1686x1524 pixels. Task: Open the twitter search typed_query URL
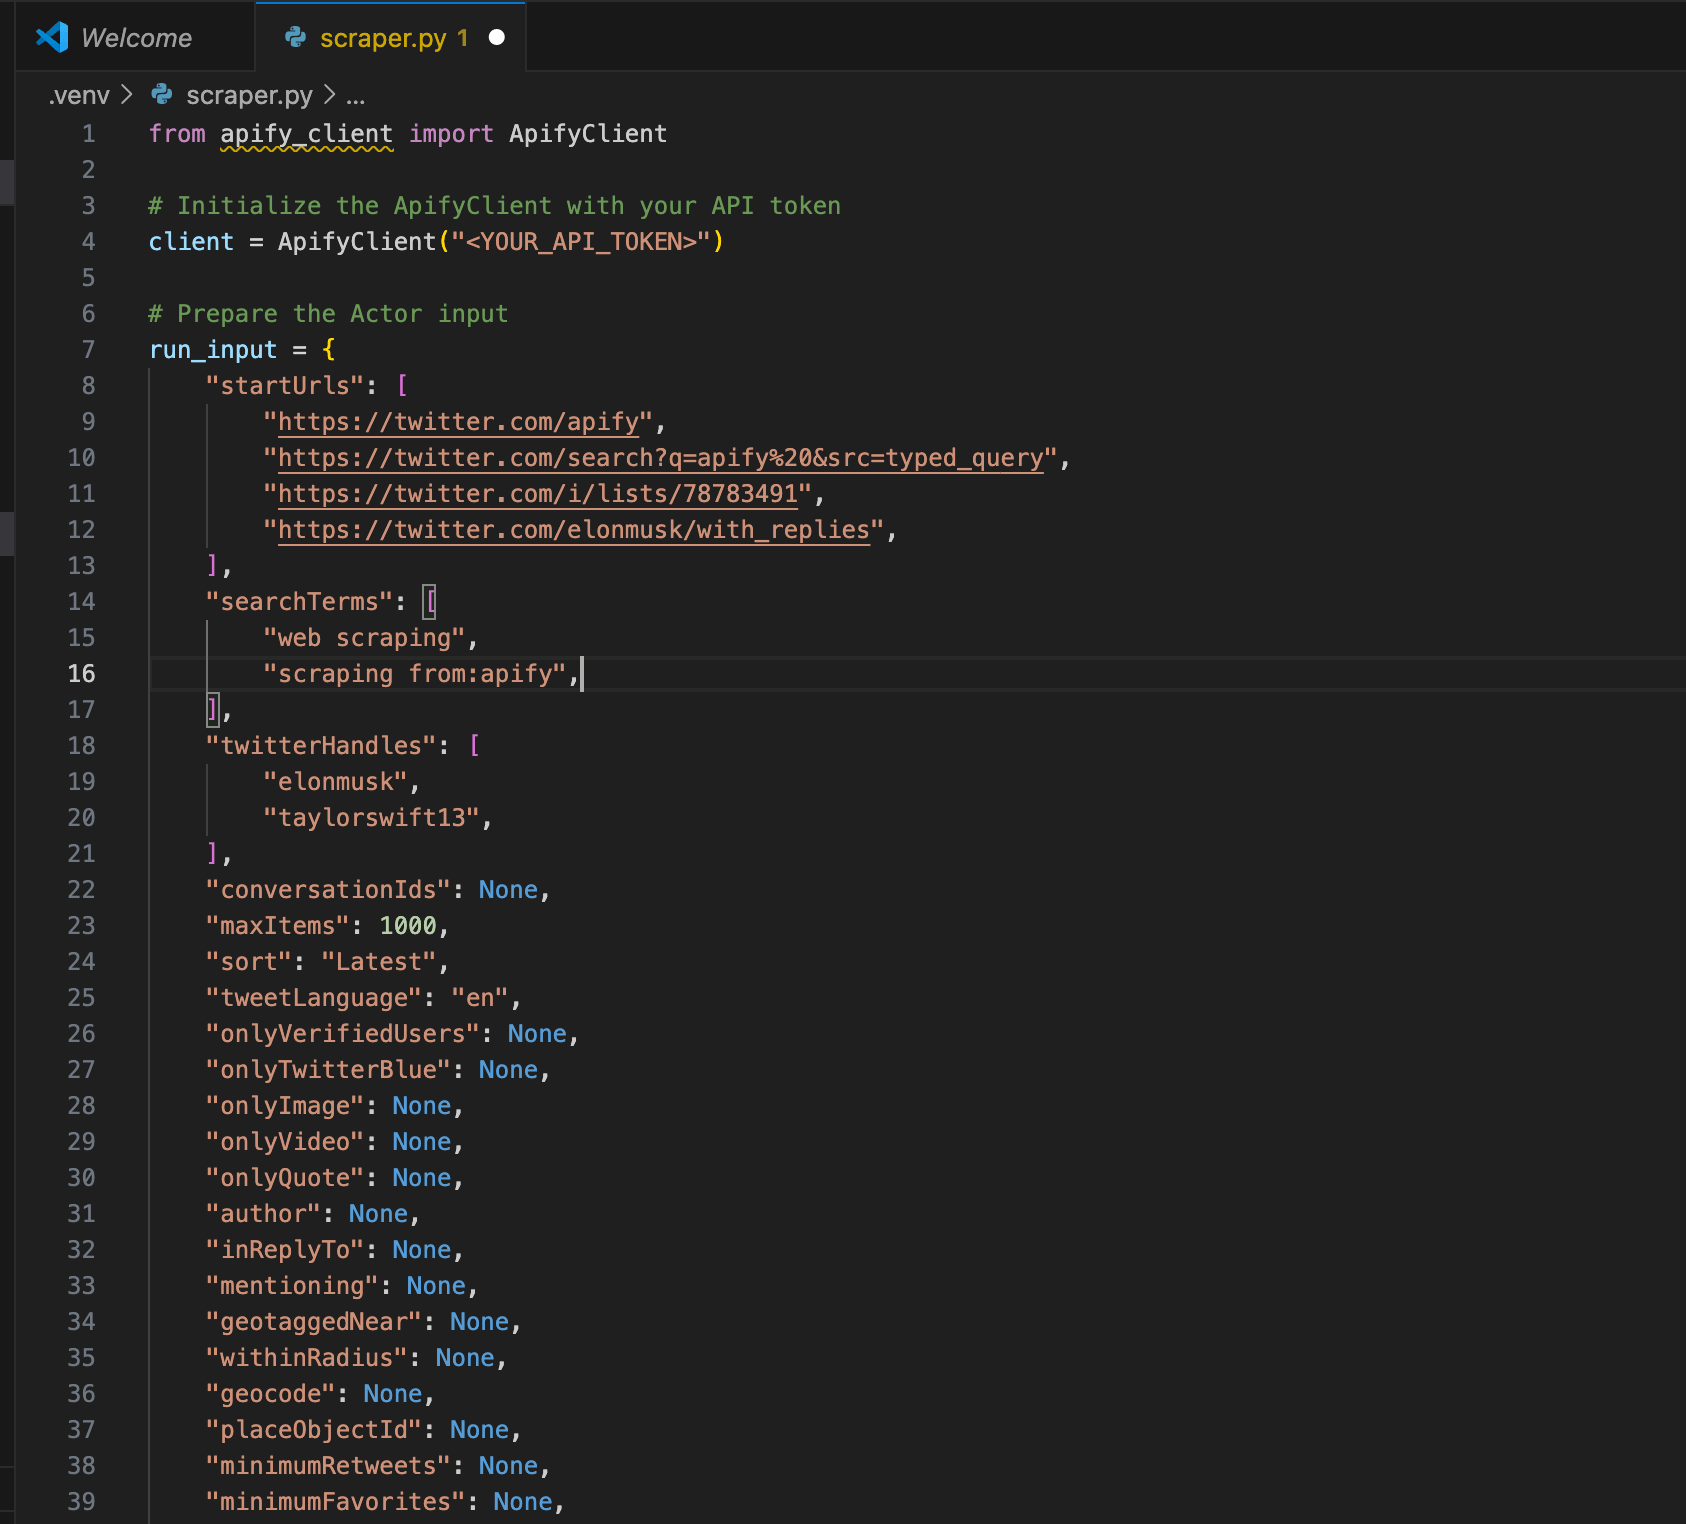click(660, 458)
